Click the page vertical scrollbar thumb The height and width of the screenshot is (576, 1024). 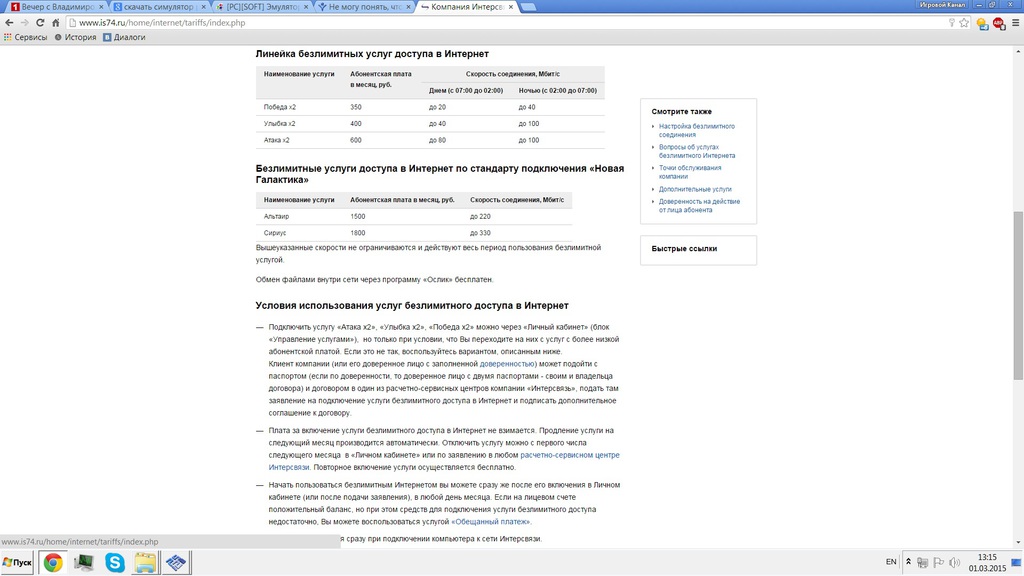[x=1018, y=295]
